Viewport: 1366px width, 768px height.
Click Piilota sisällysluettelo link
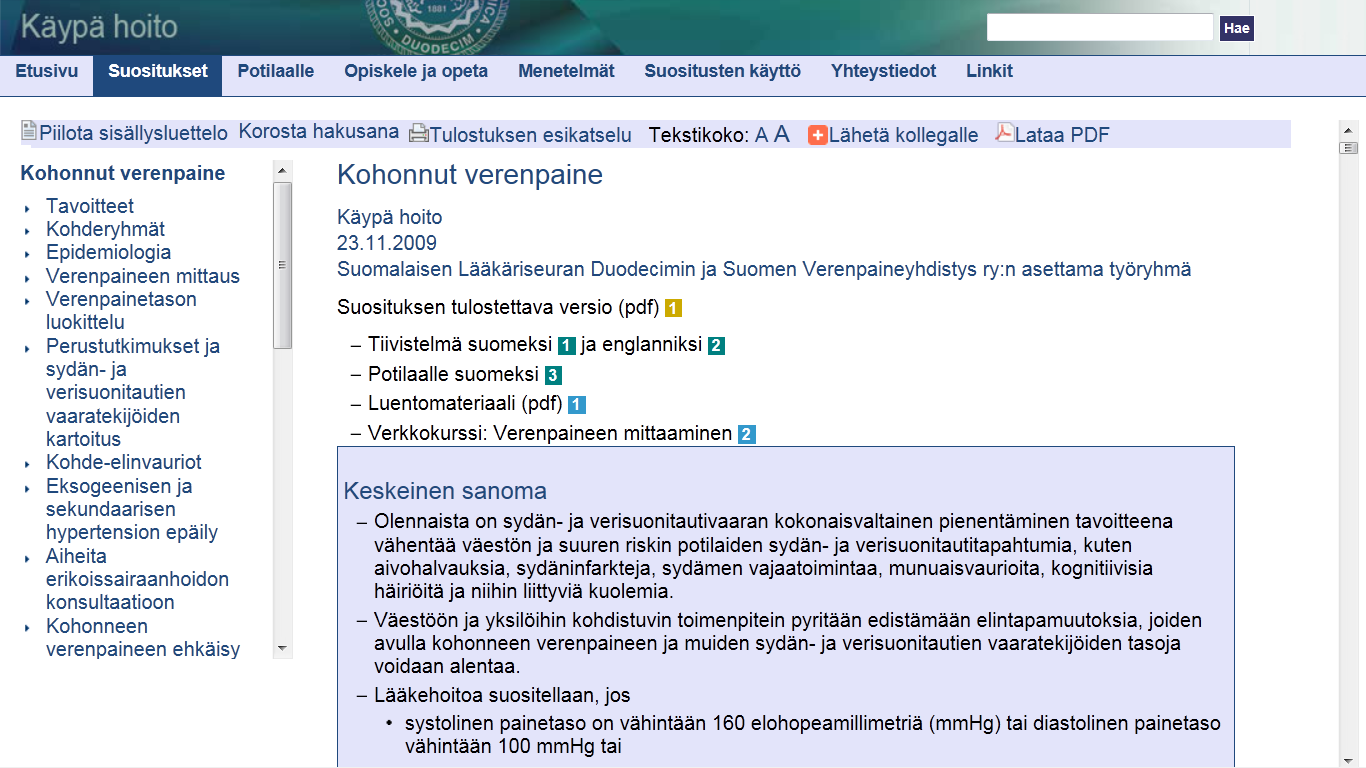tap(133, 133)
